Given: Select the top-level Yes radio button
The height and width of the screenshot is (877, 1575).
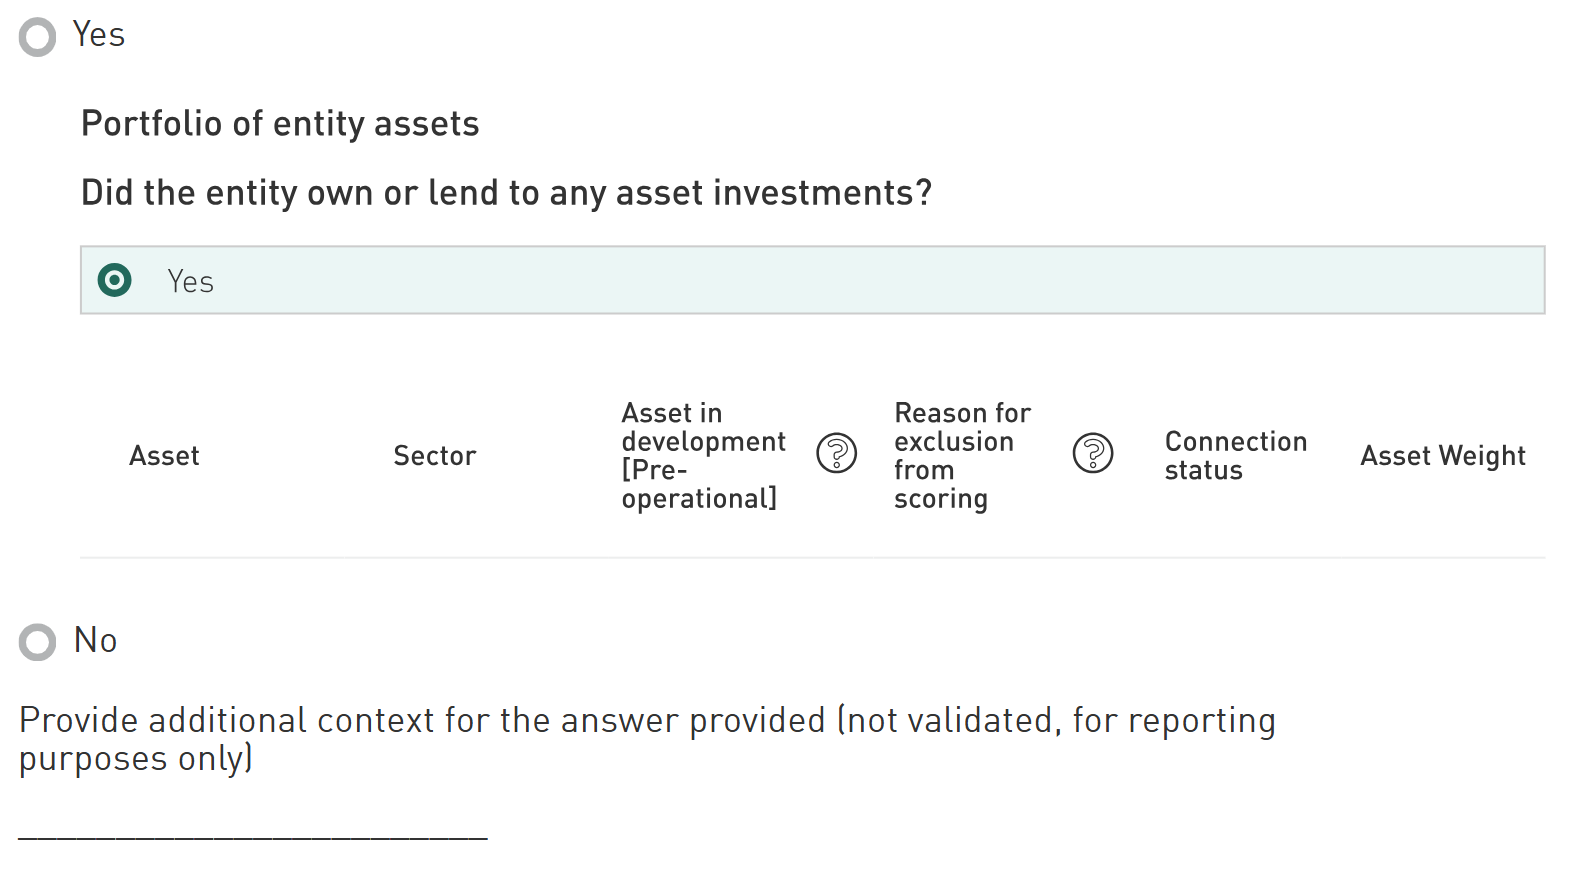Looking at the screenshot, I should click(x=38, y=37).
